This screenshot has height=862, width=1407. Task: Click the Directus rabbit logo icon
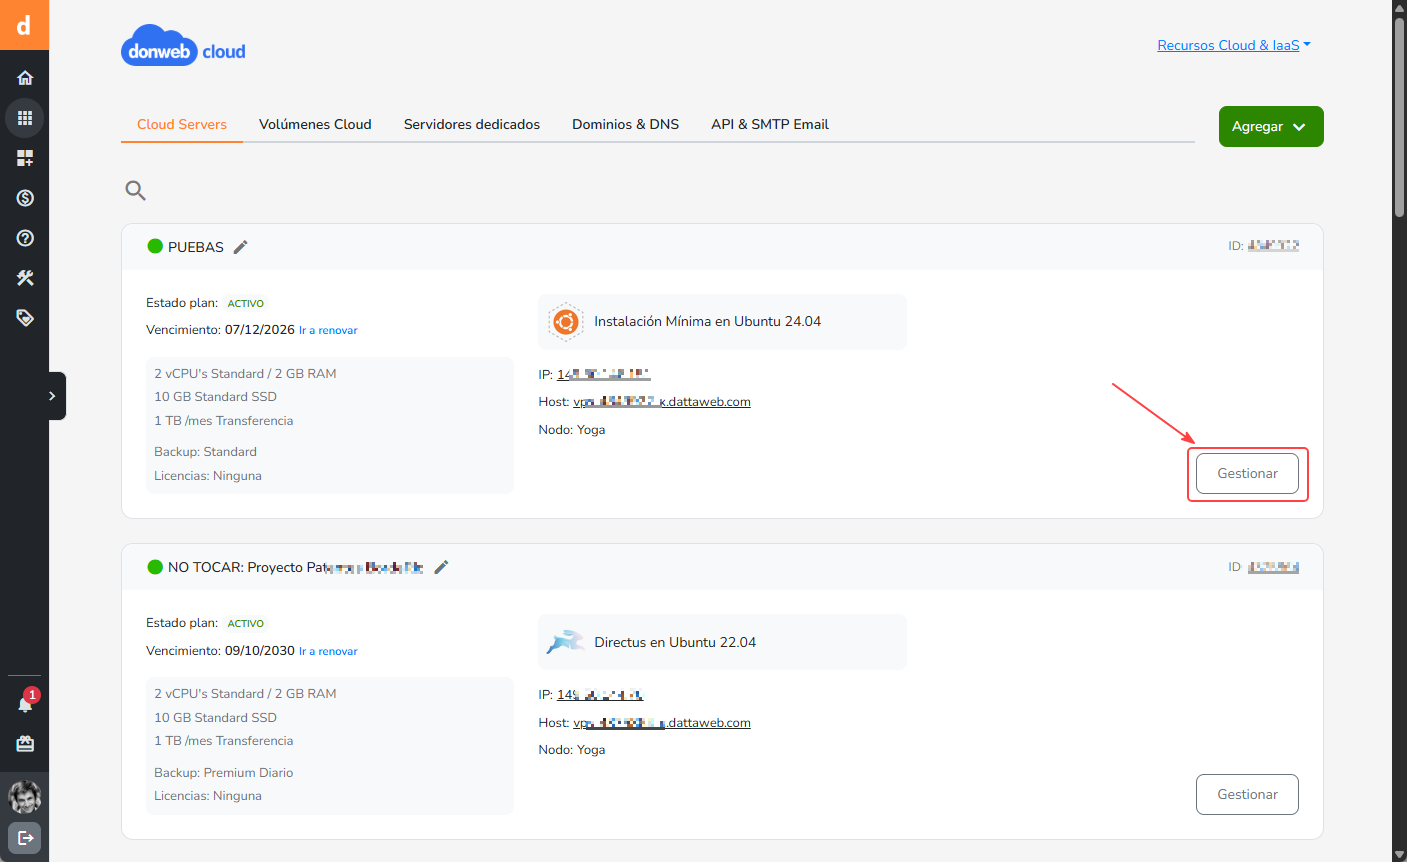[x=565, y=642]
